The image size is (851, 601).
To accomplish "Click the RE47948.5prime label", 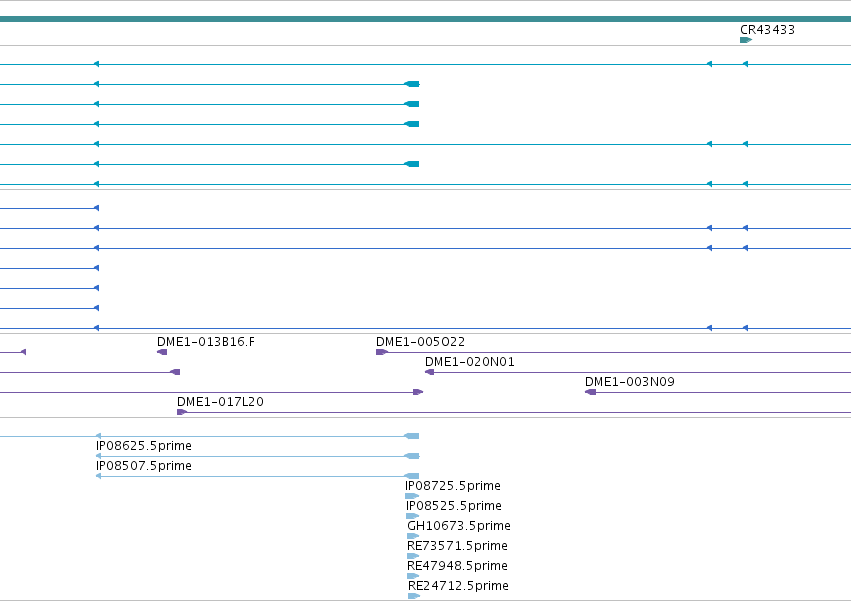I will click(458, 566).
